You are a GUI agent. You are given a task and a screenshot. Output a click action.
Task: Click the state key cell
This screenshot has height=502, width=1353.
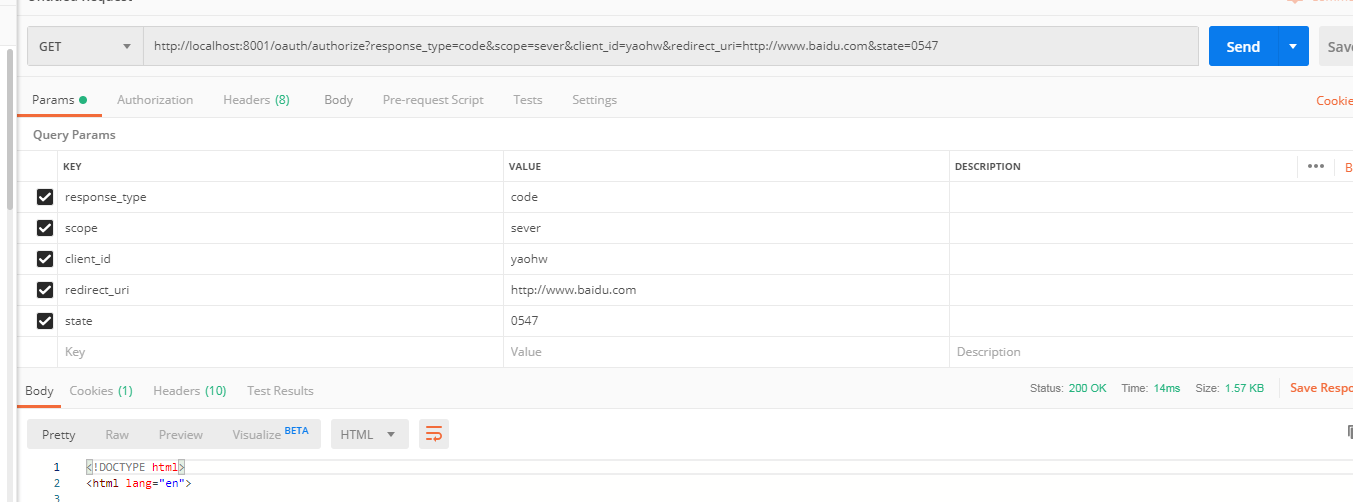(x=280, y=321)
